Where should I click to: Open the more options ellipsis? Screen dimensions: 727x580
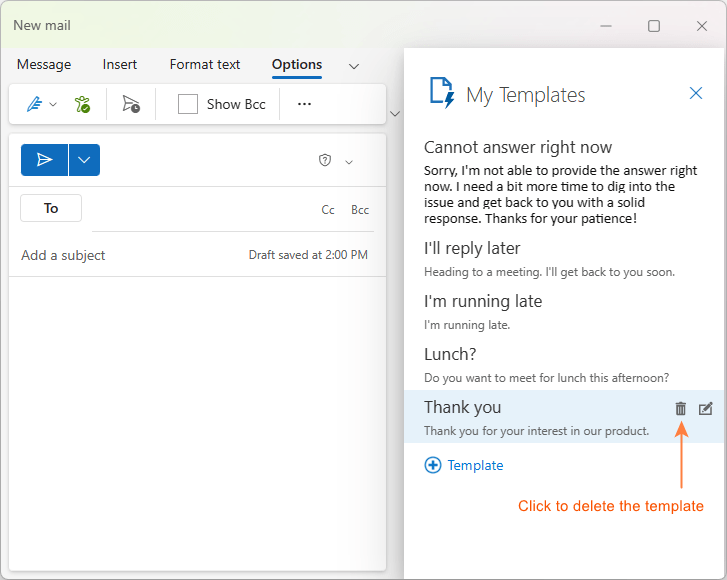click(305, 104)
